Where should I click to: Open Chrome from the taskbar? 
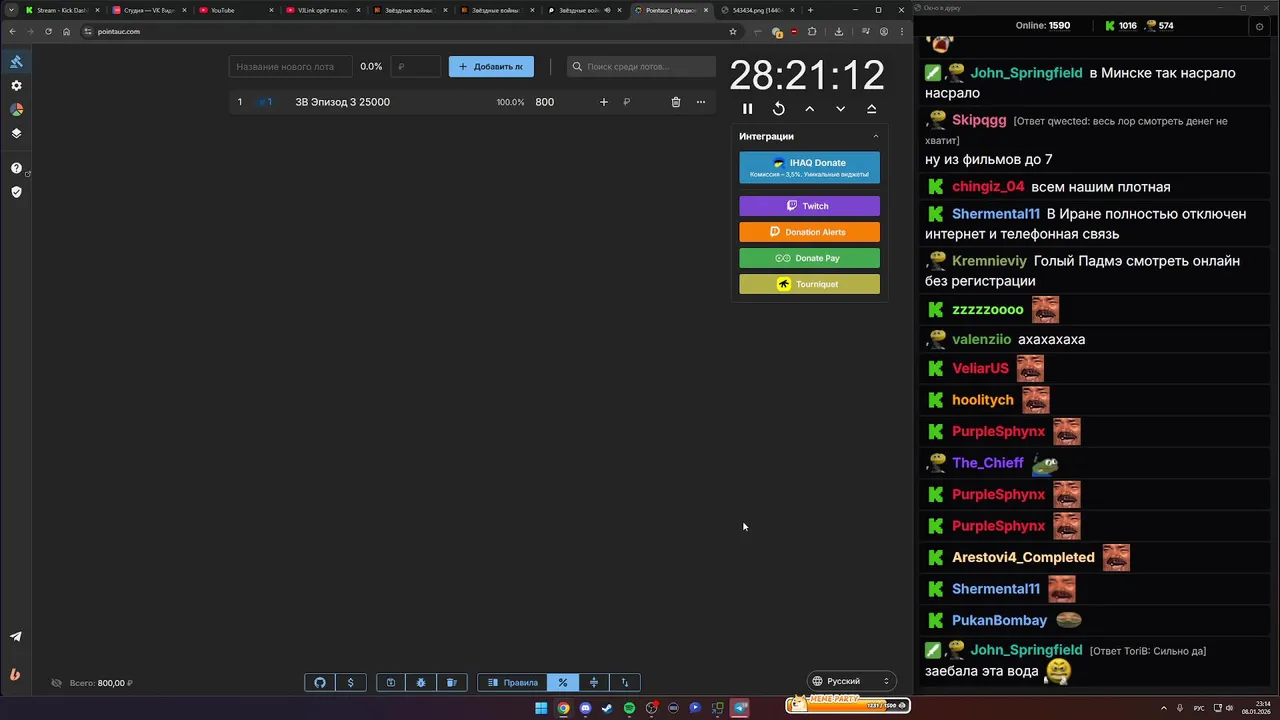coord(563,708)
